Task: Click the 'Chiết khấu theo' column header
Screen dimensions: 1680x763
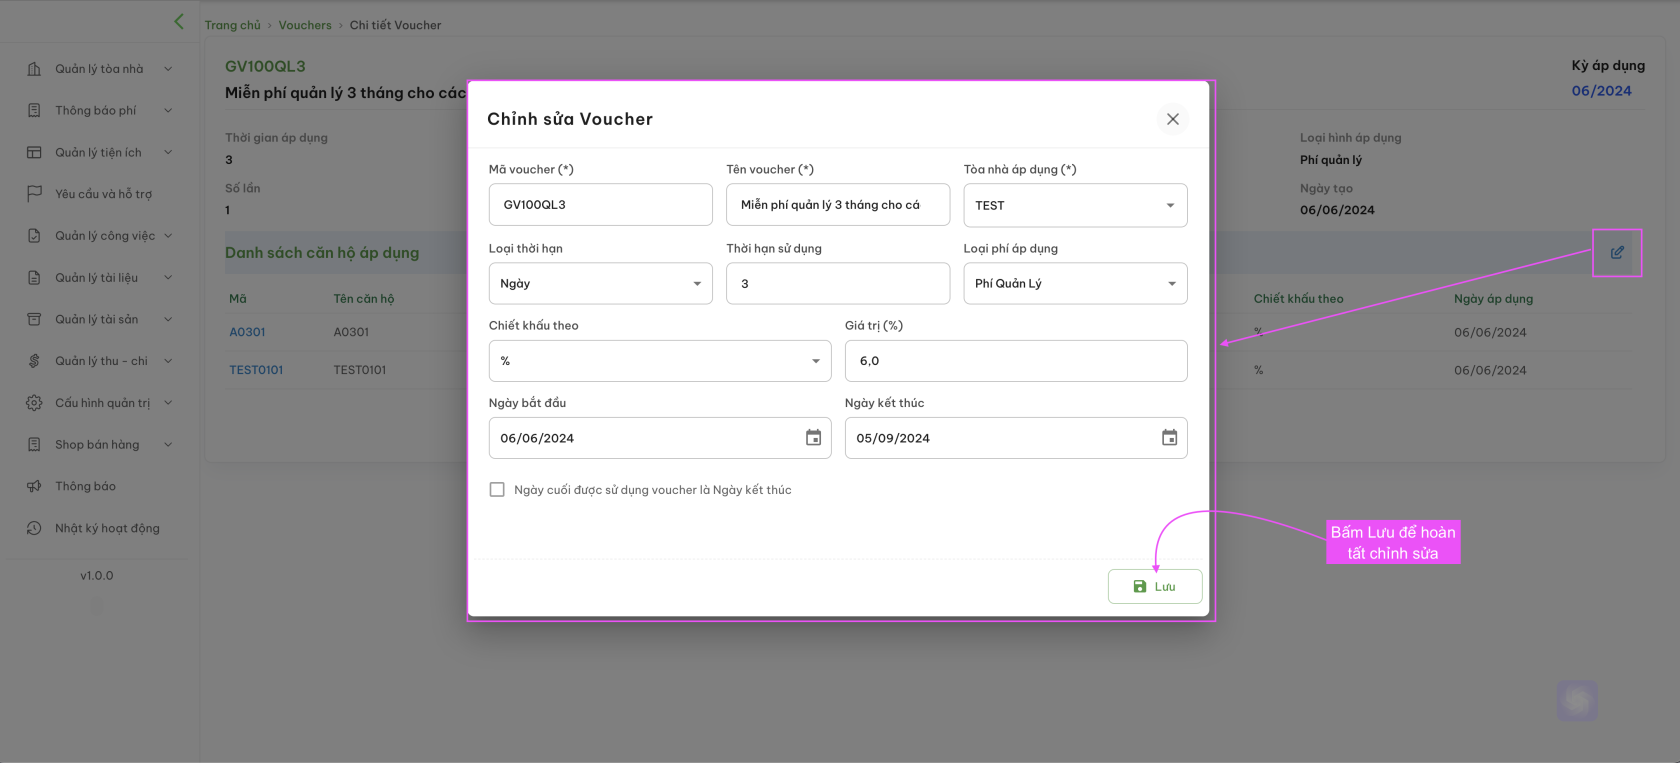Action: (1298, 299)
